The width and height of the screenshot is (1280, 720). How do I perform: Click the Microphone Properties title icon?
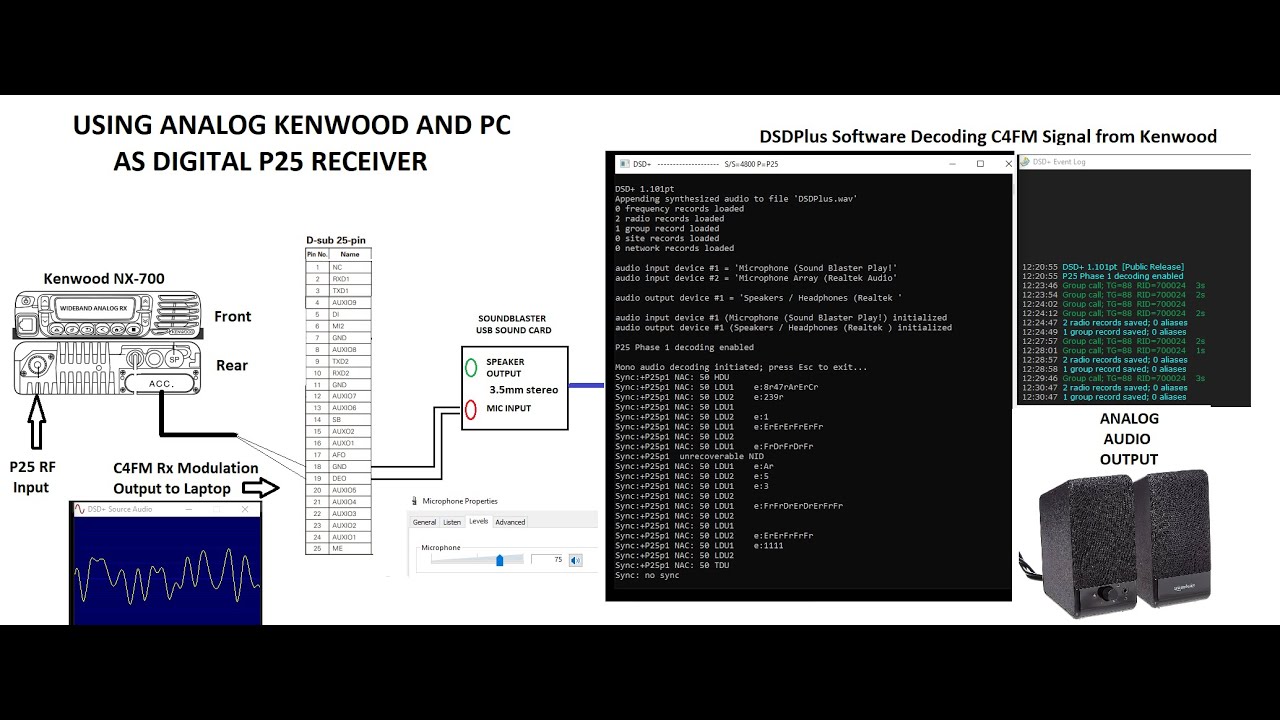[414, 501]
